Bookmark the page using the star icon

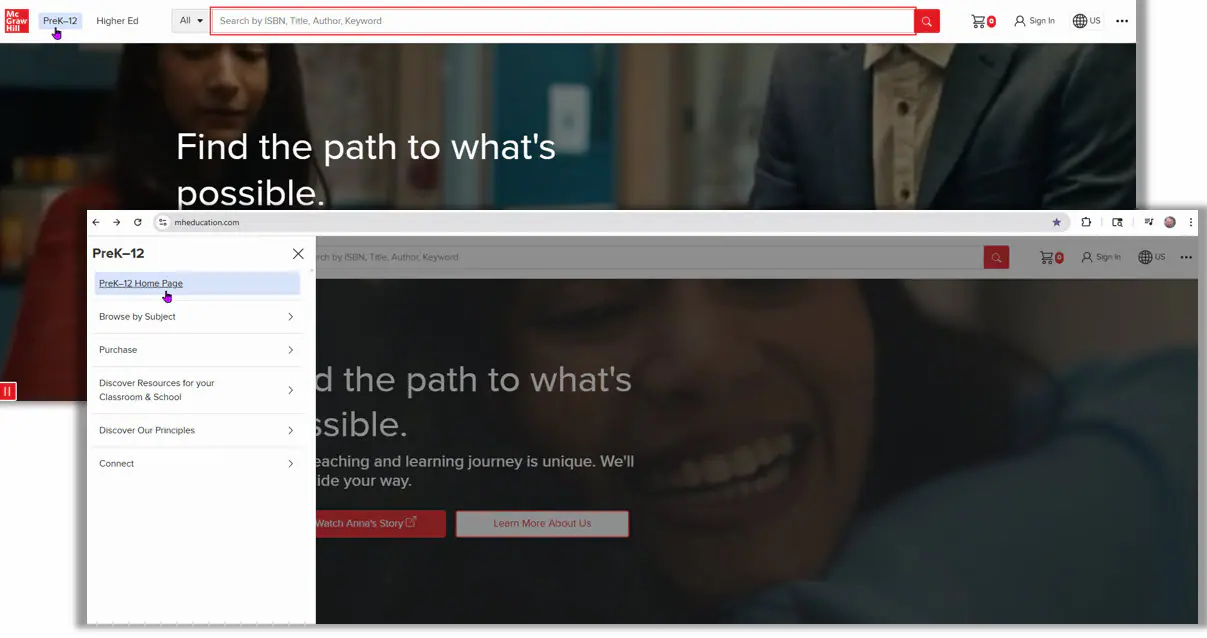[x=1056, y=222]
